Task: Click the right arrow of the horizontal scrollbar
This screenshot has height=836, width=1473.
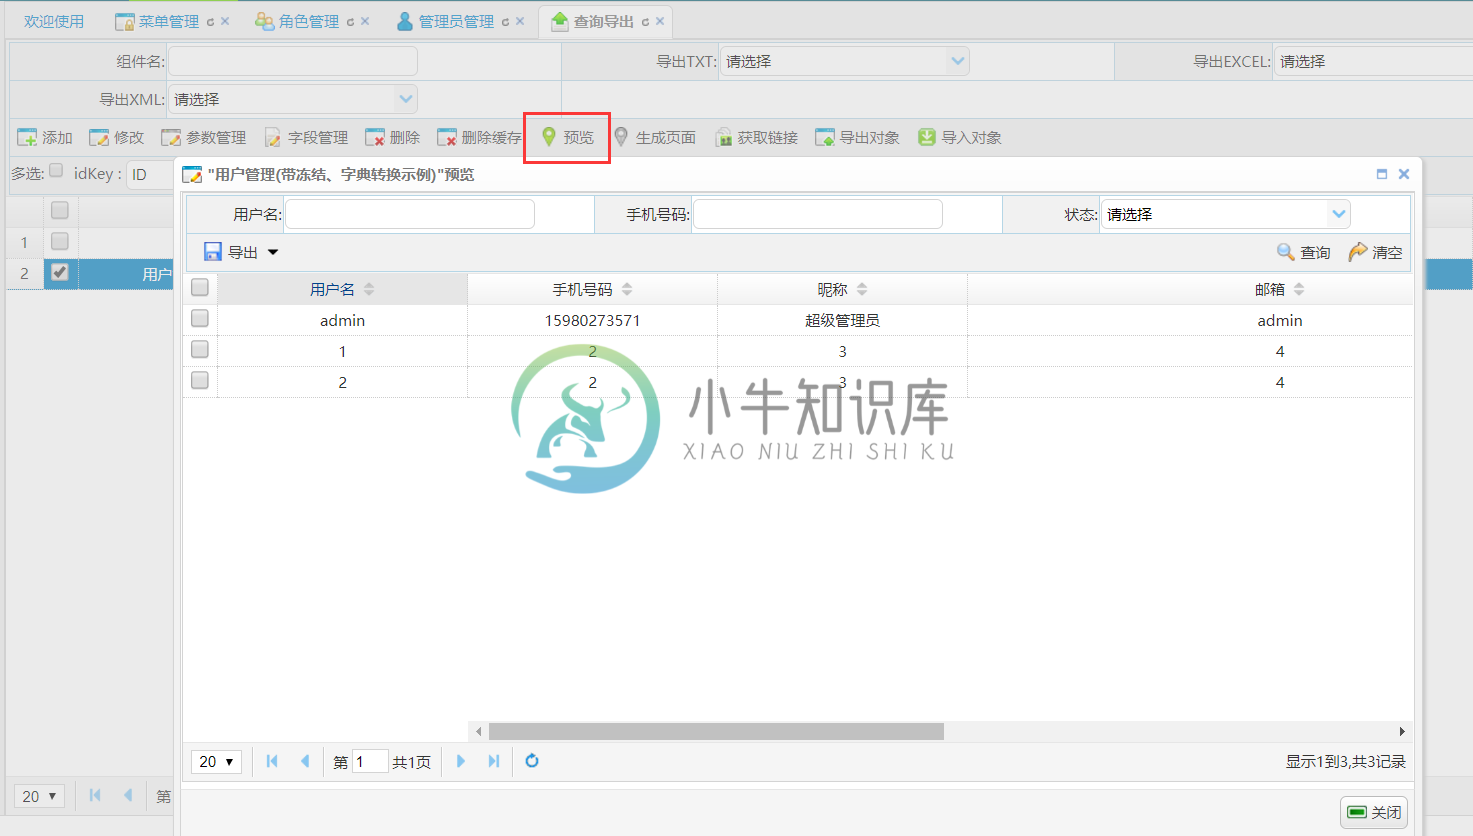Action: (1402, 732)
